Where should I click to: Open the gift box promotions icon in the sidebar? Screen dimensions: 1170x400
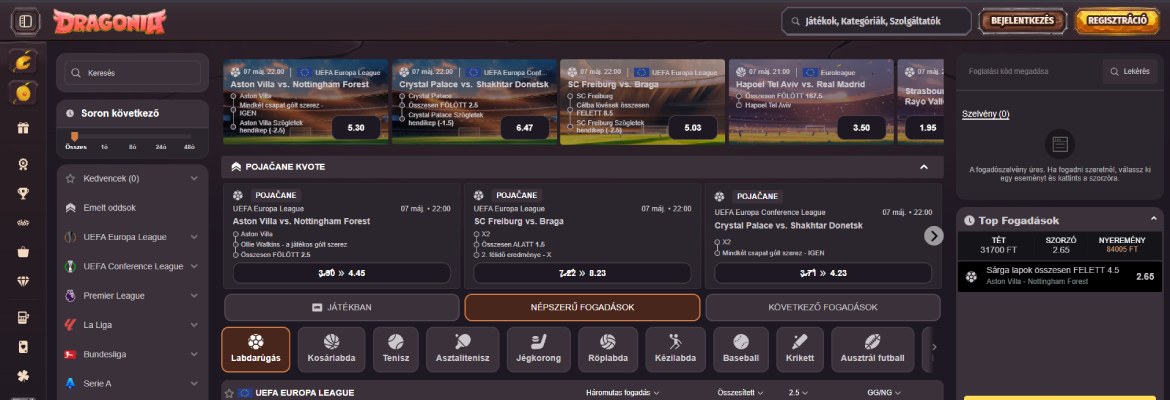(x=23, y=128)
